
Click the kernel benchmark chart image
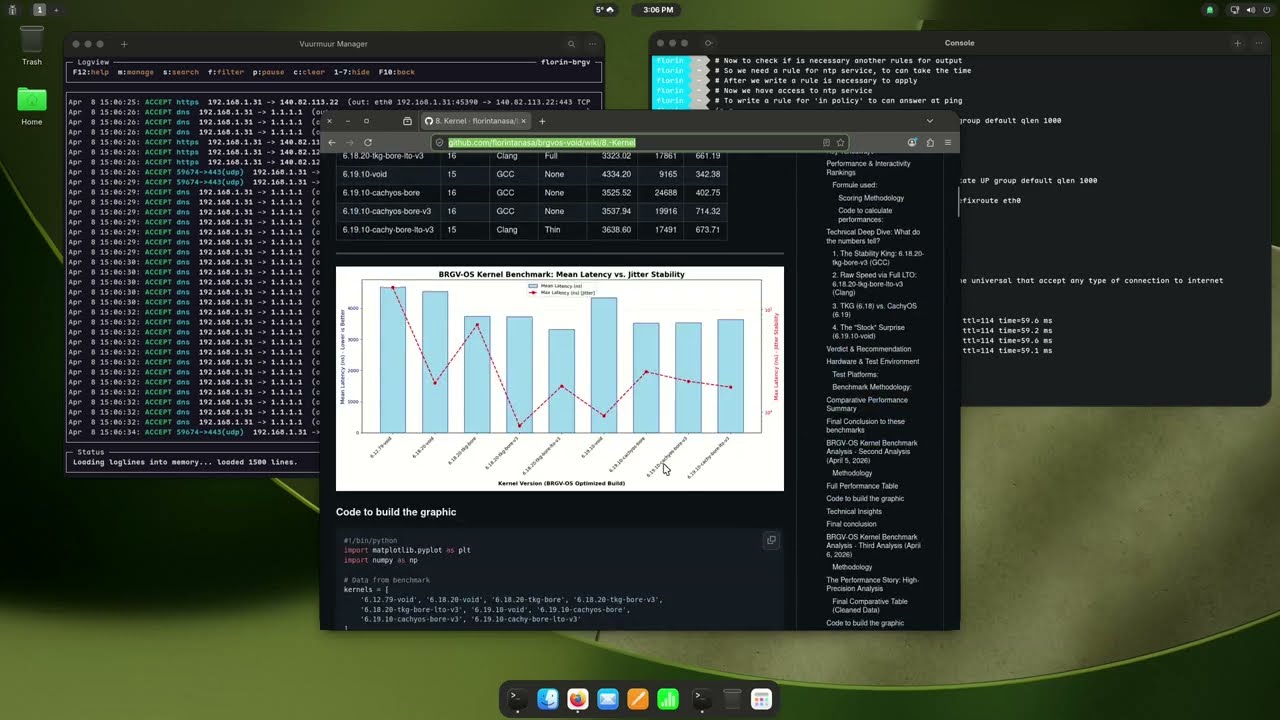(560, 378)
